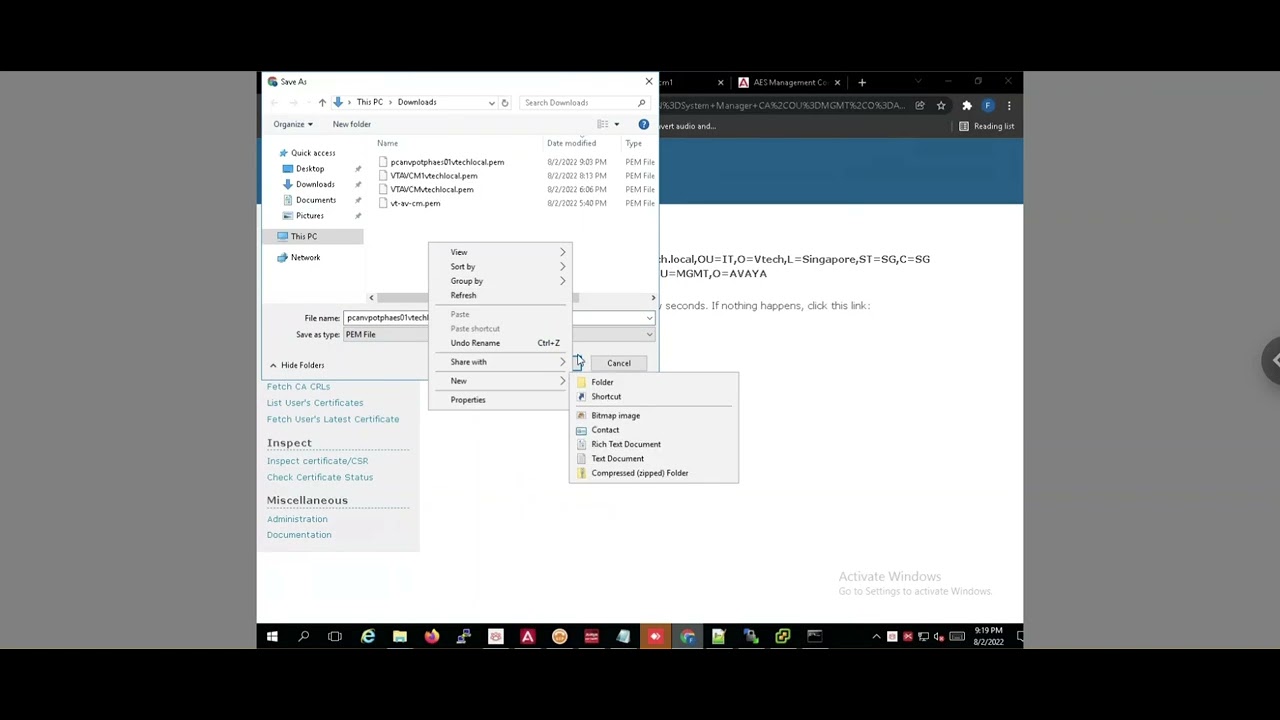This screenshot has height=720, width=1280.
Task: Open File Explorer from taskbar
Action: click(400, 636)
